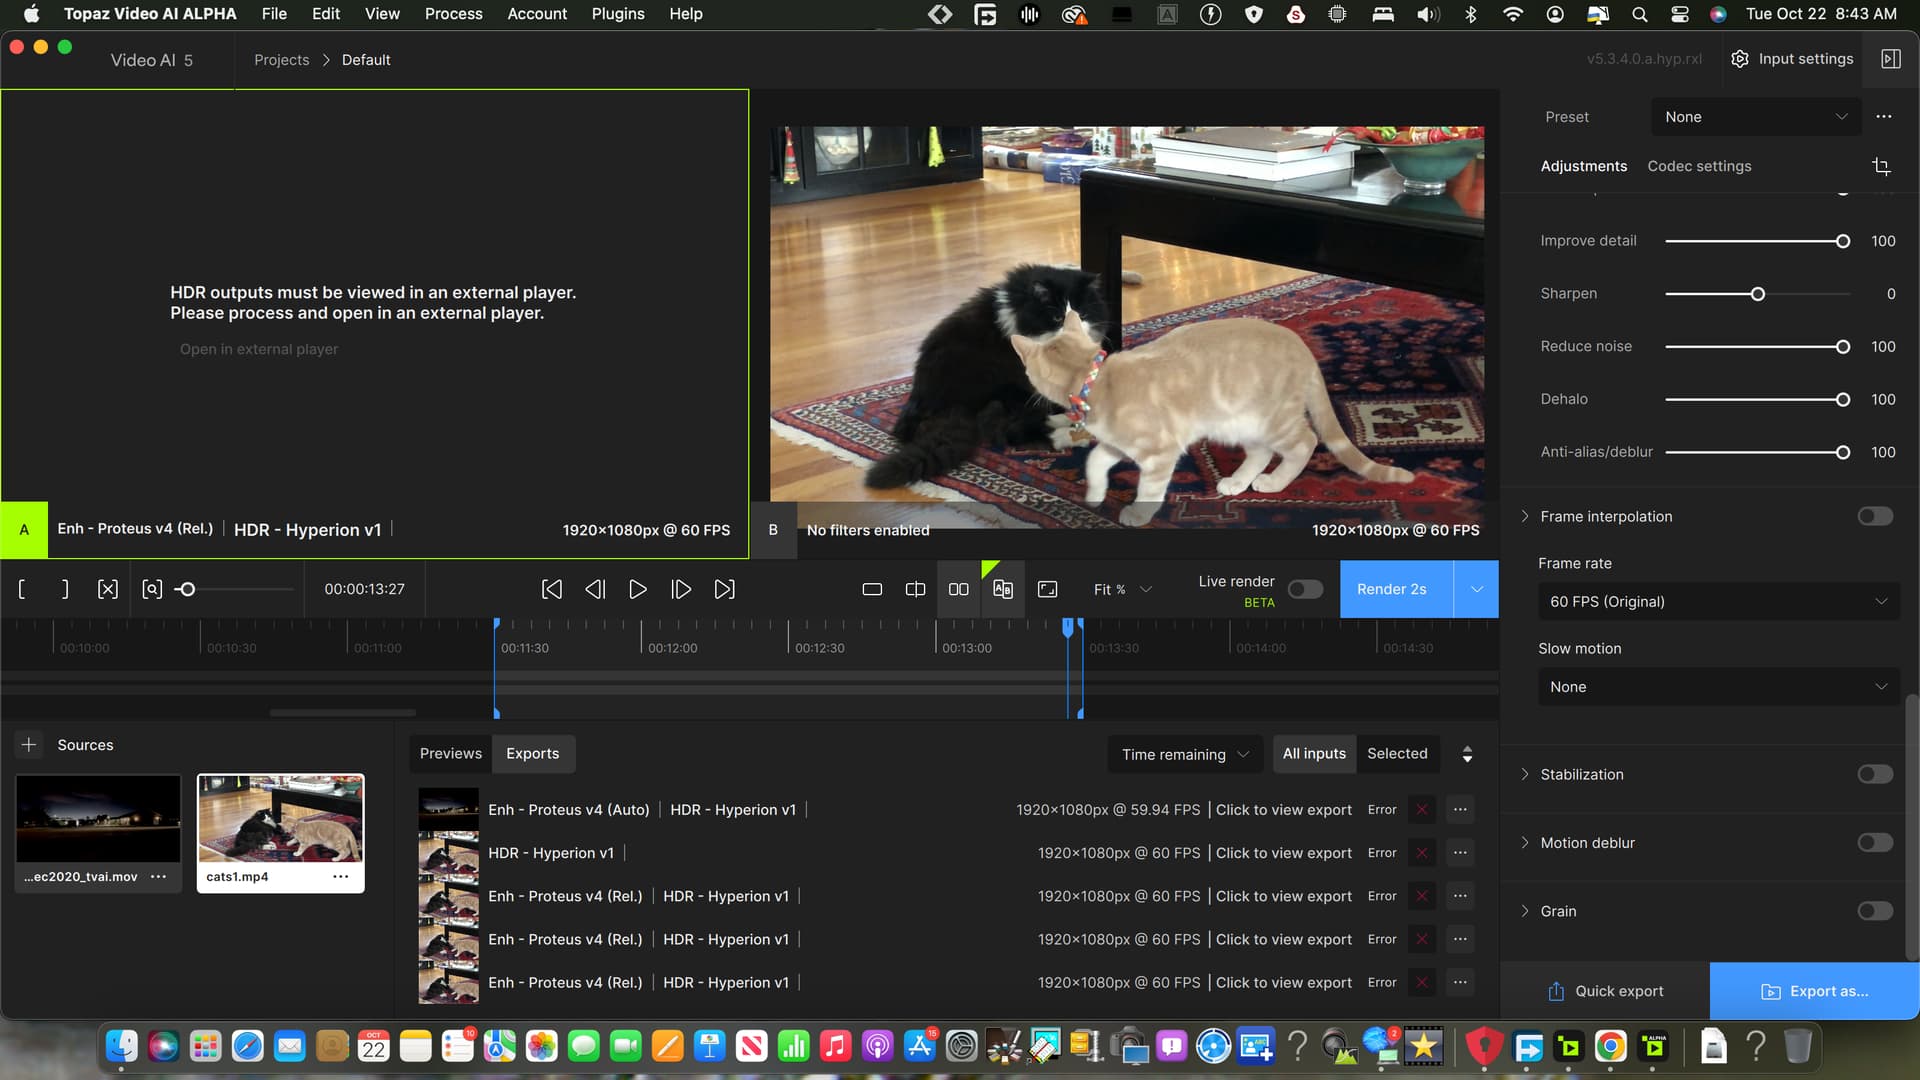Viewport: 1920px width, 1080px height.
Task: Expand the Motion deblur section
Action: (x=1524, y=842)
